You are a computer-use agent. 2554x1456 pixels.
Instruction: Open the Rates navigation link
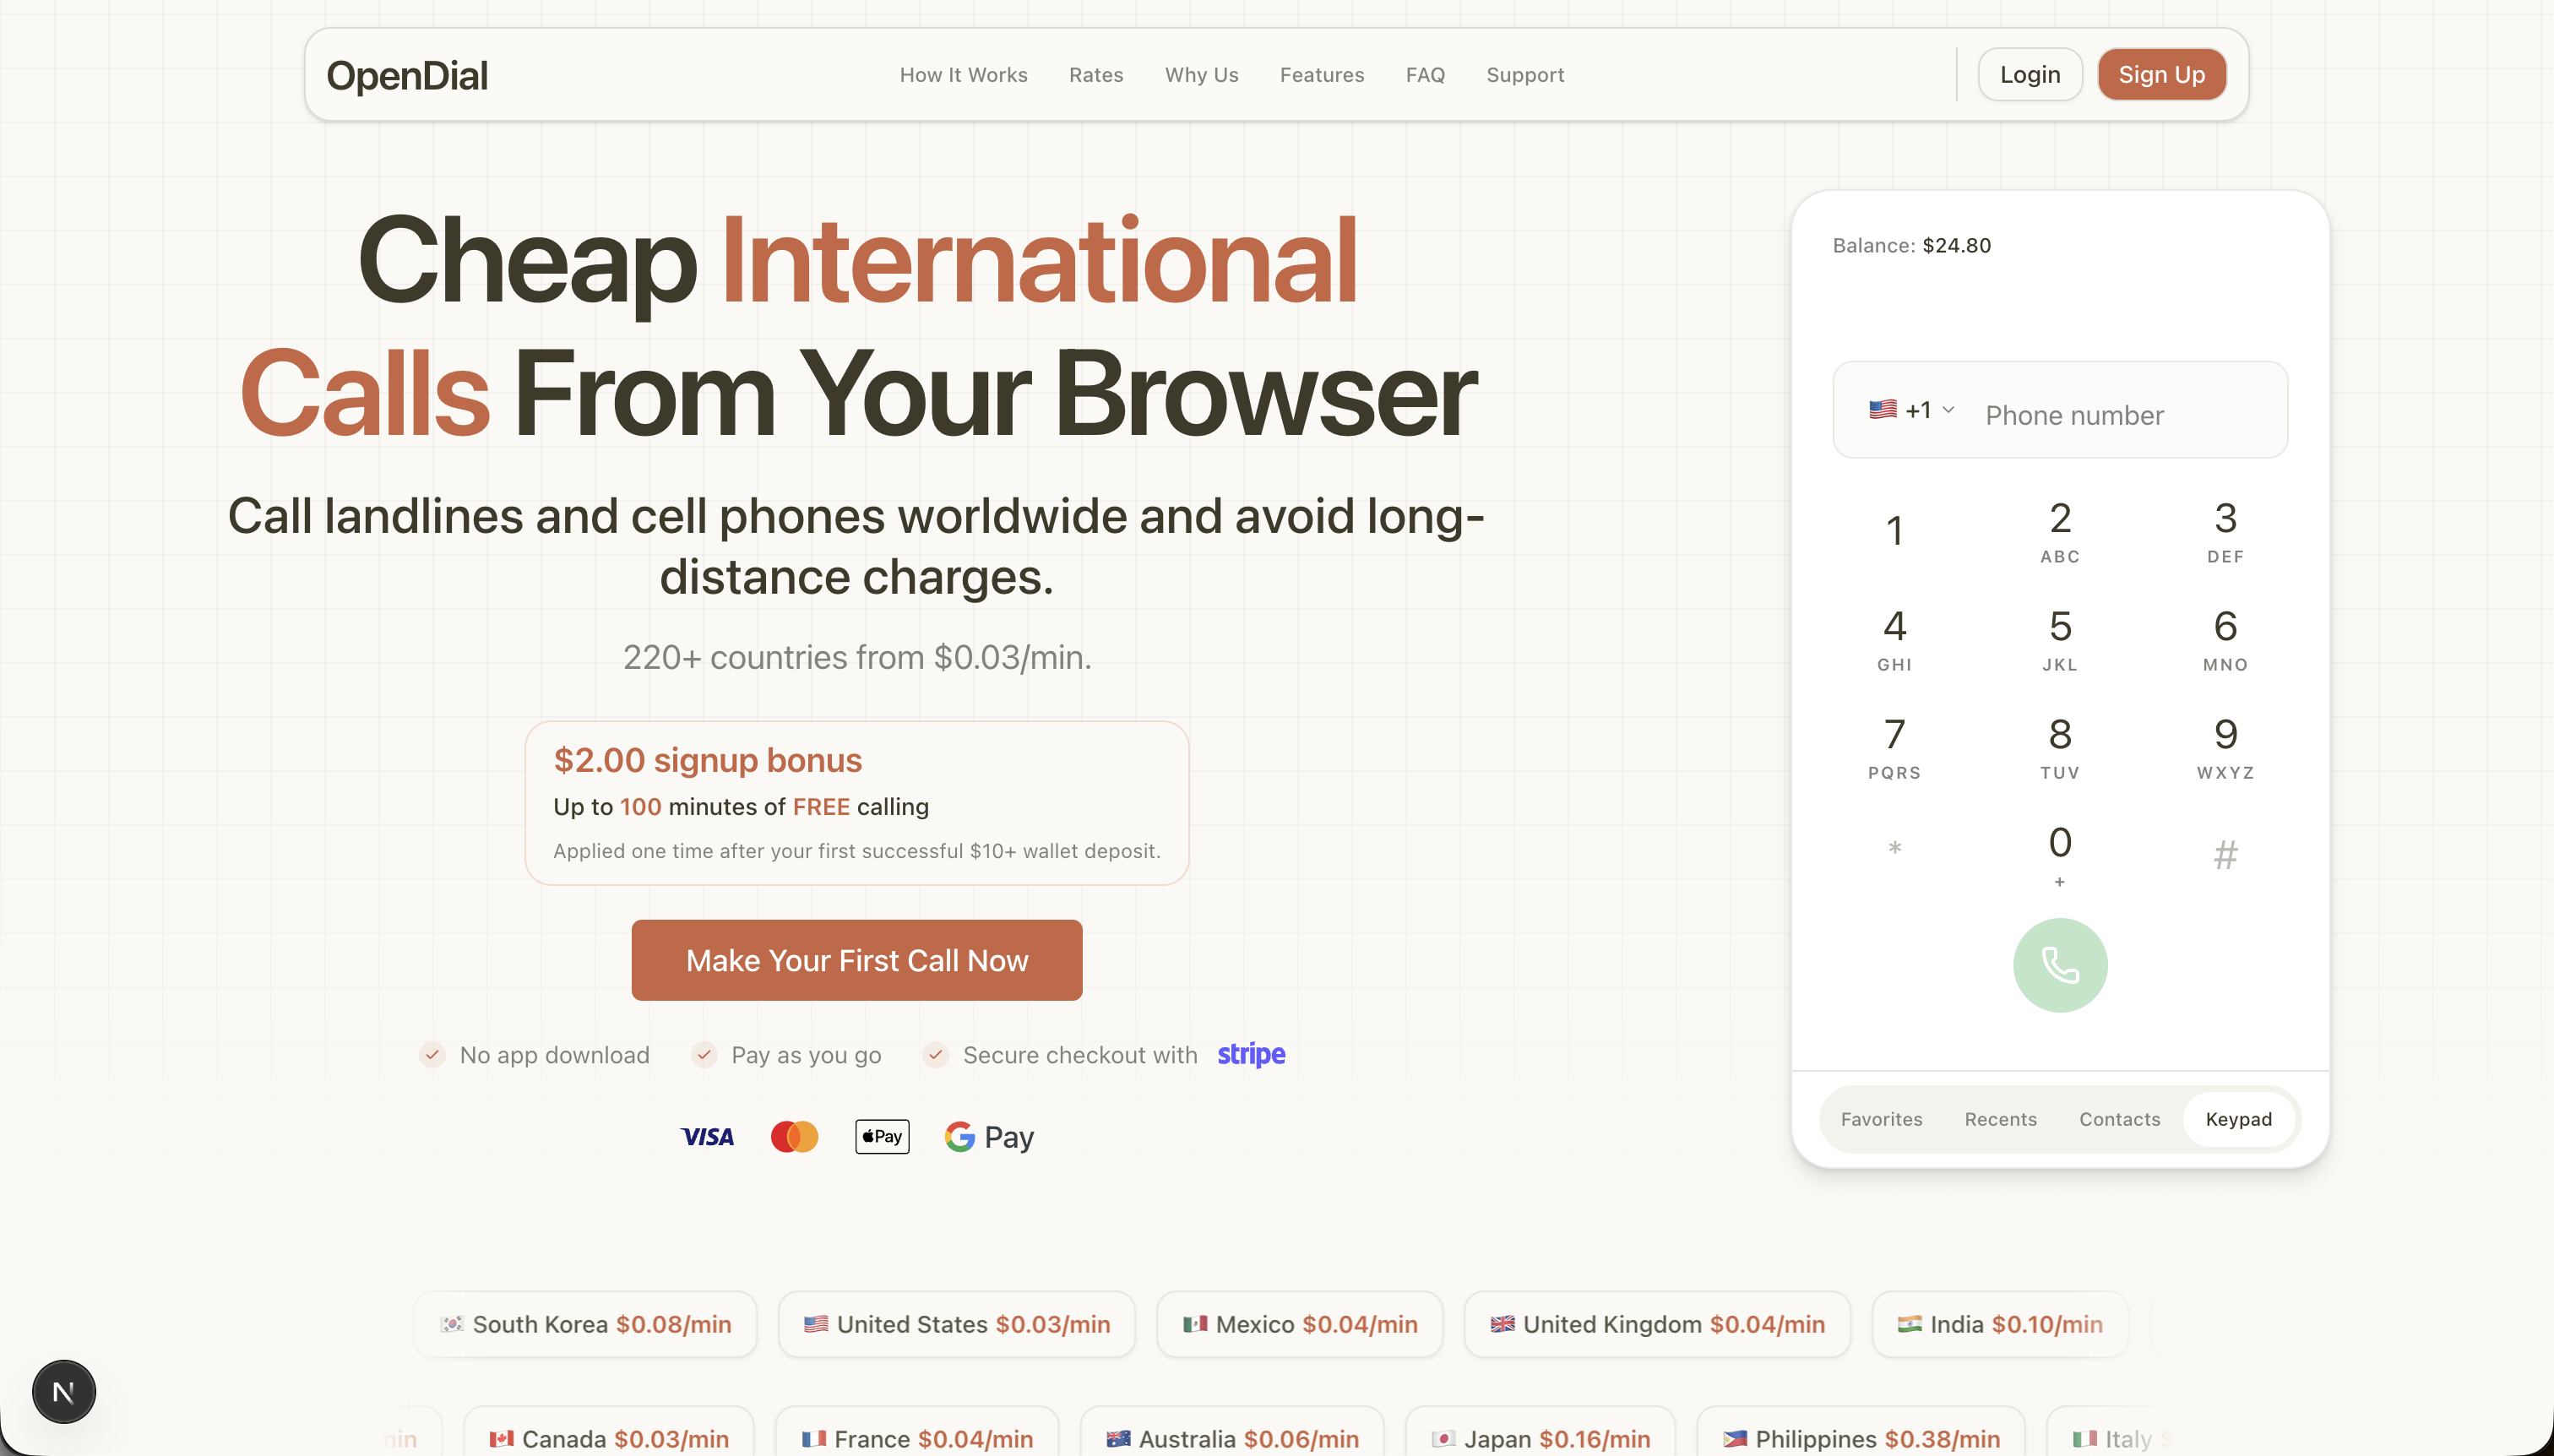[x=1095, y=75]
